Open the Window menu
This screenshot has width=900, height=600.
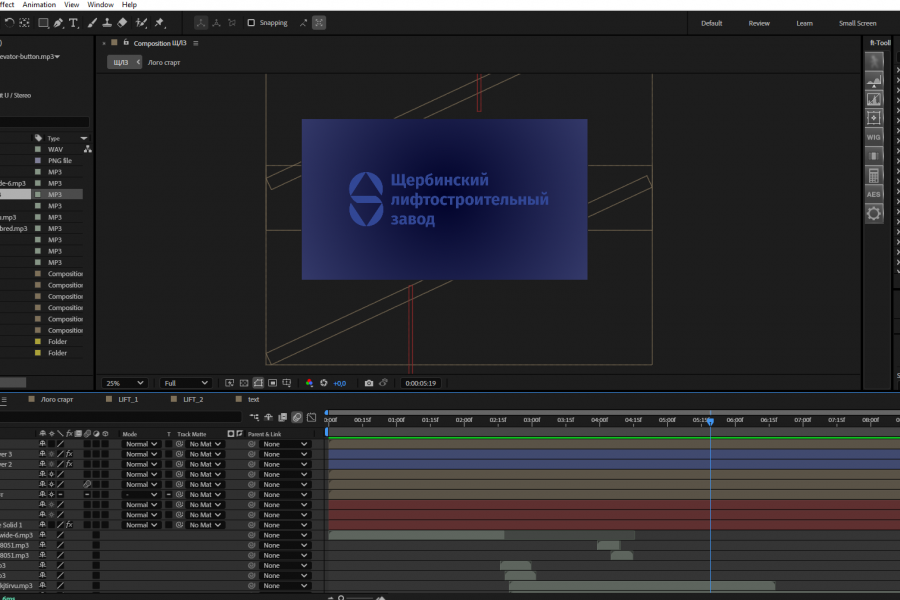pyautogui.click(x=100, y=5)
